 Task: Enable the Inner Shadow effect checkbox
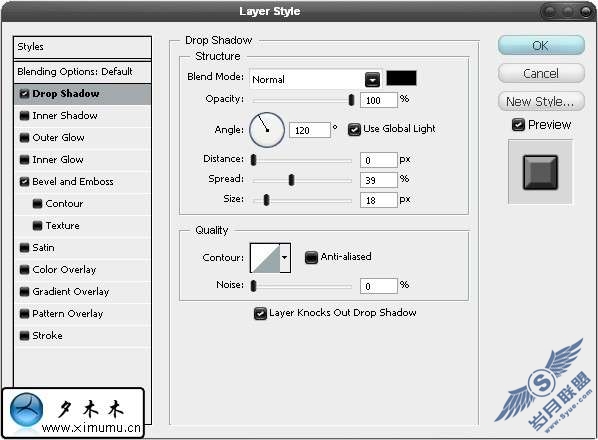point(24,116)
